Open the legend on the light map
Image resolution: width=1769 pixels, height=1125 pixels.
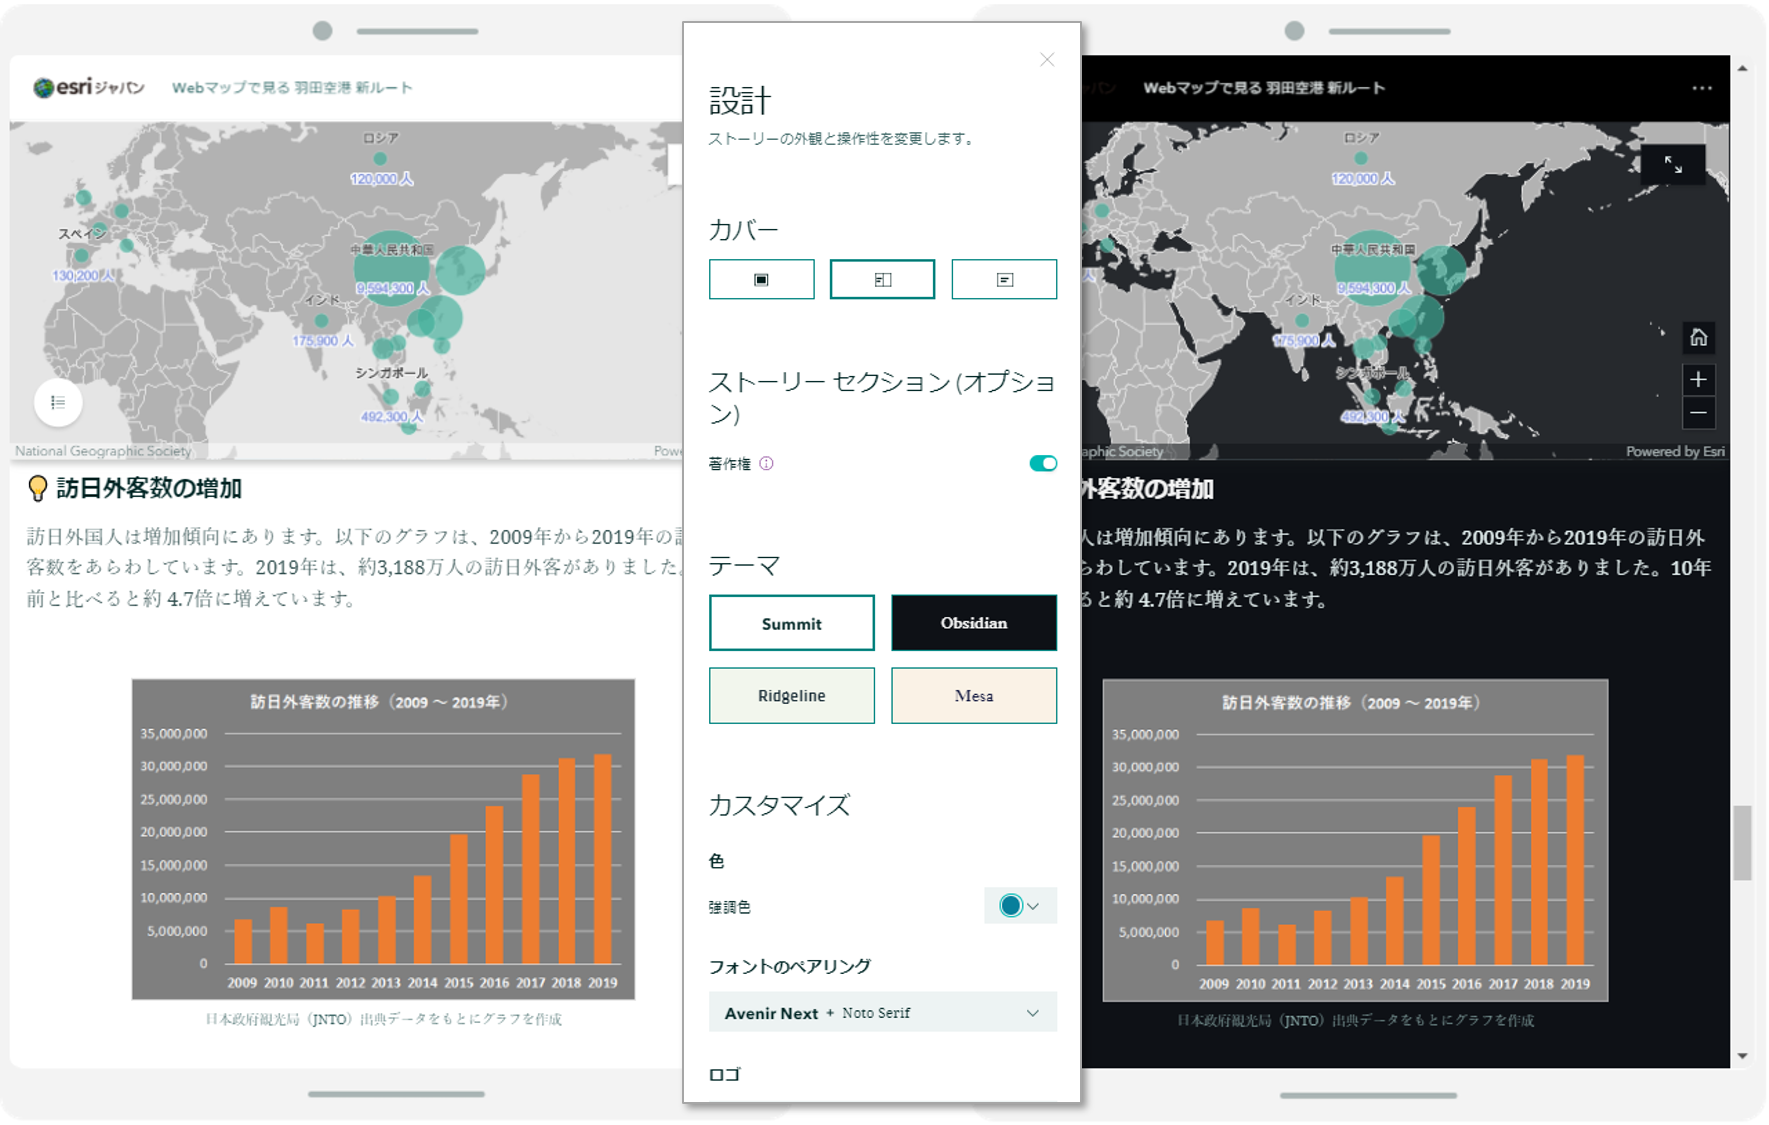coord(57,402)
